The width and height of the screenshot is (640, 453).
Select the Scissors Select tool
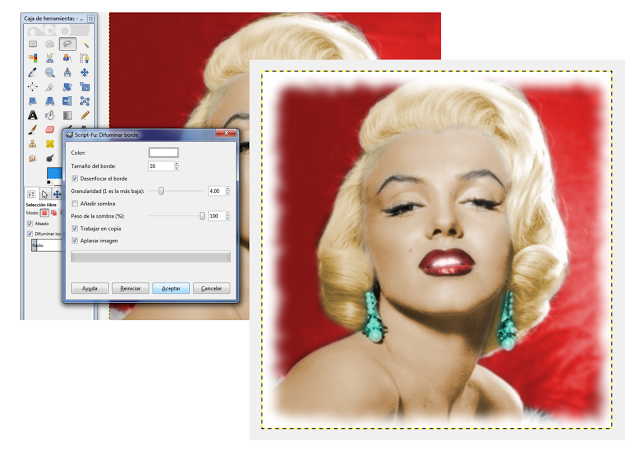point(50,58)
